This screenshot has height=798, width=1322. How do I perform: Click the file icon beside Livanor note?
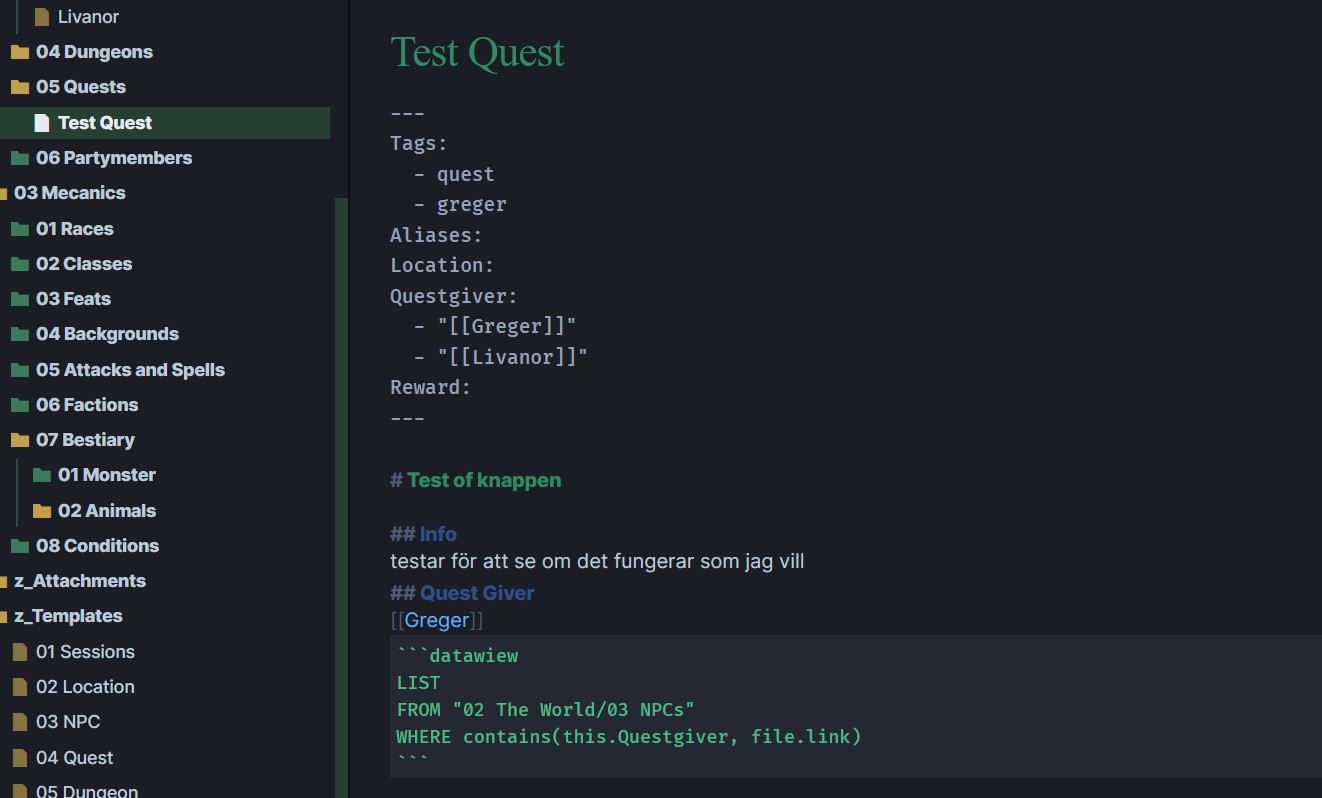(x=42, y=17)
